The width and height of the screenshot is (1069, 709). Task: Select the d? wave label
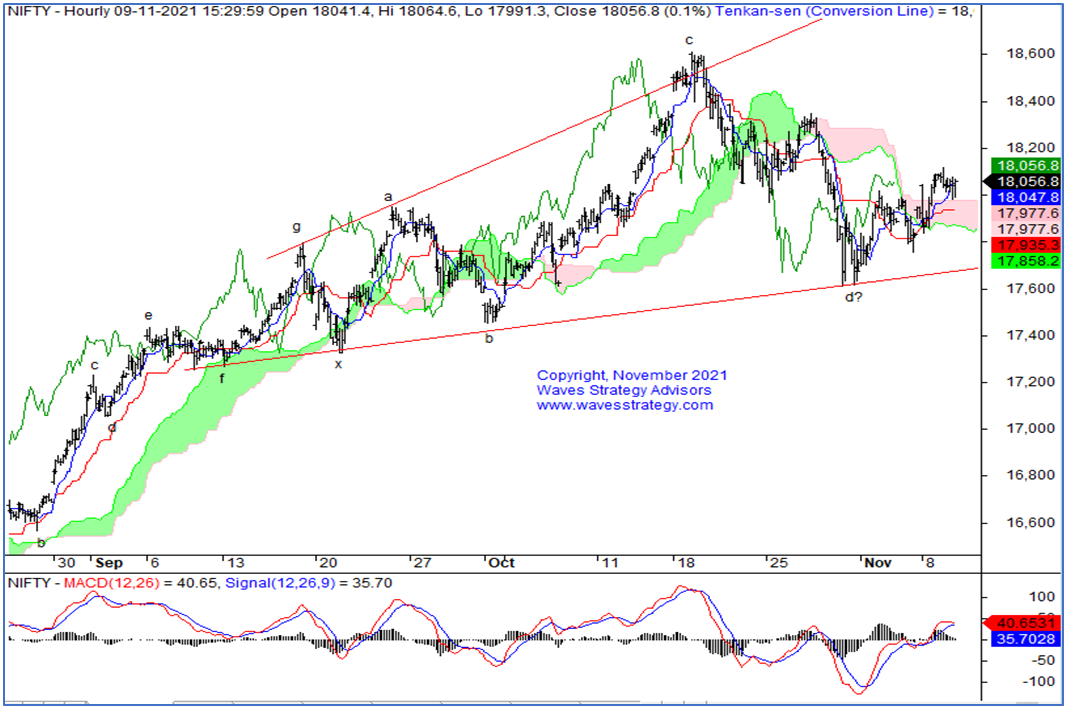[854, 297]
